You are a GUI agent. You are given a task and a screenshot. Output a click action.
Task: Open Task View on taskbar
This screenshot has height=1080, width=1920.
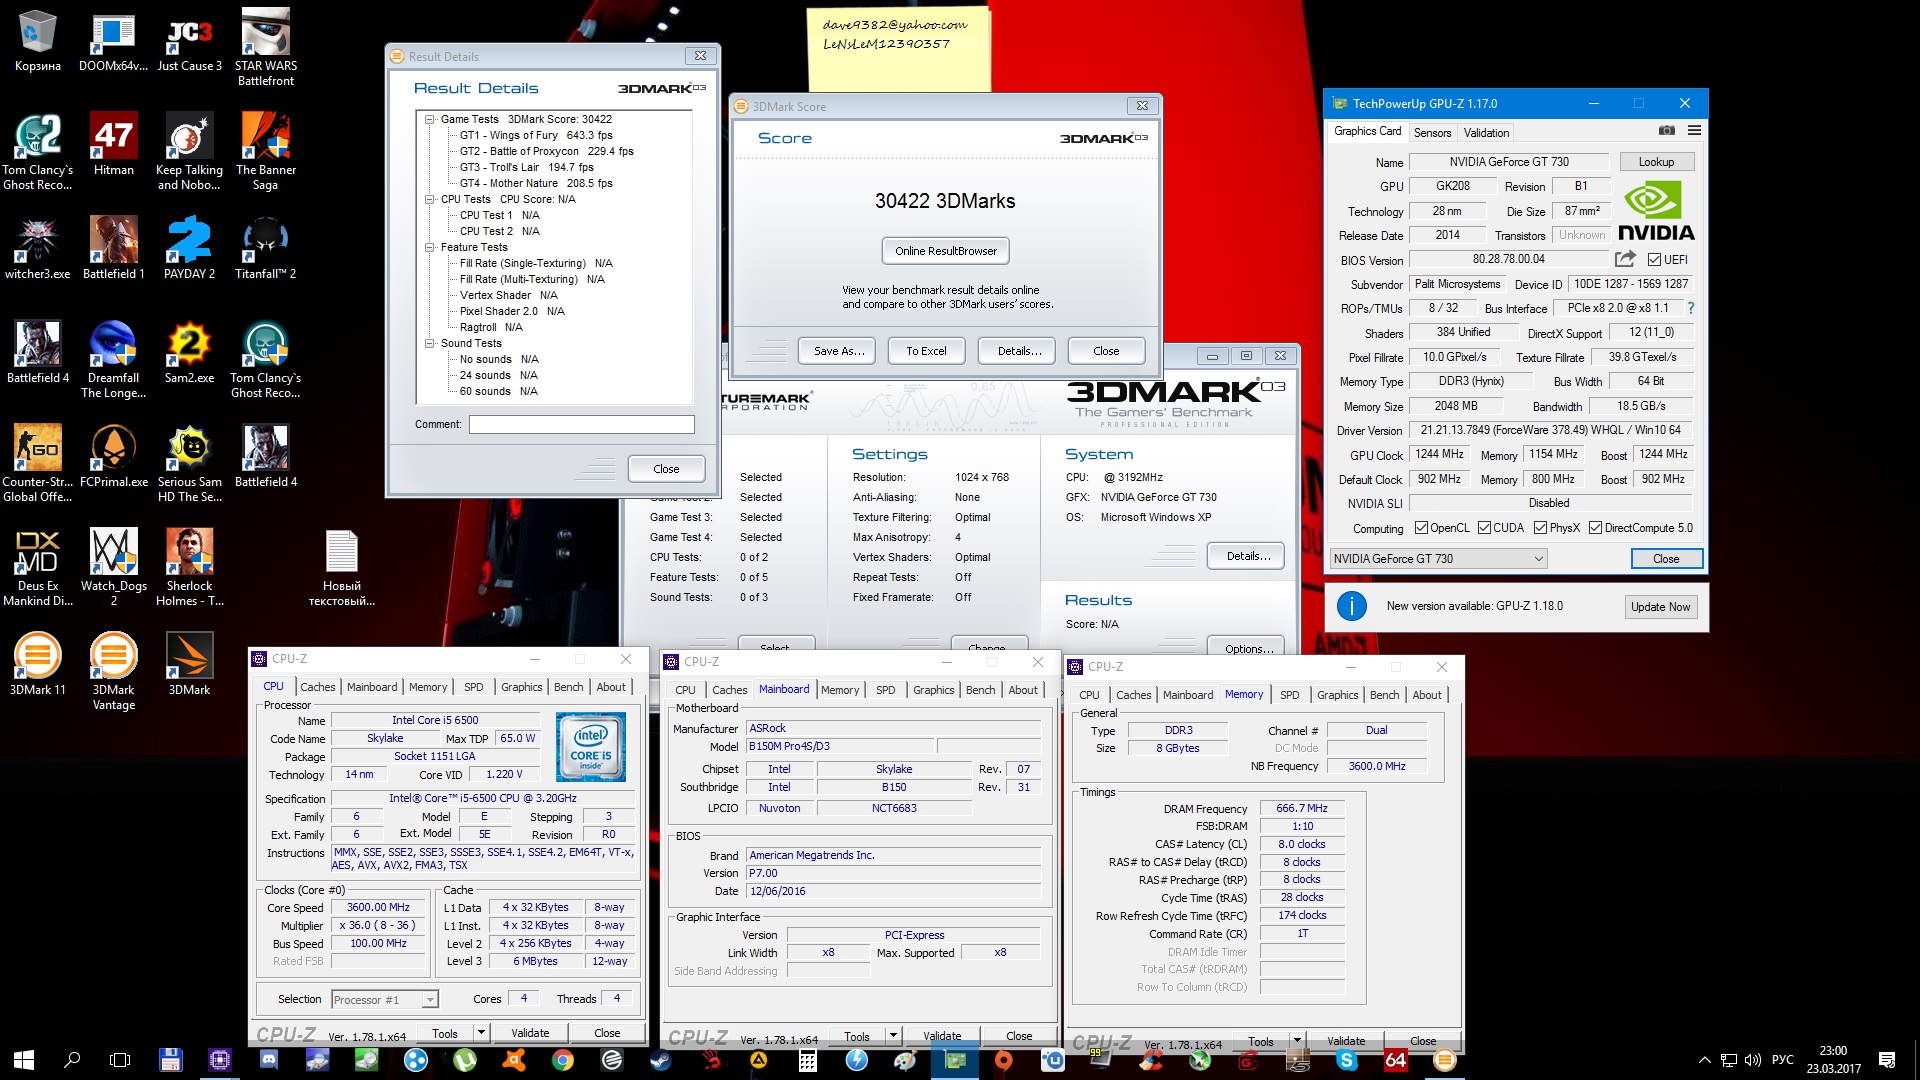[120, 1060]
